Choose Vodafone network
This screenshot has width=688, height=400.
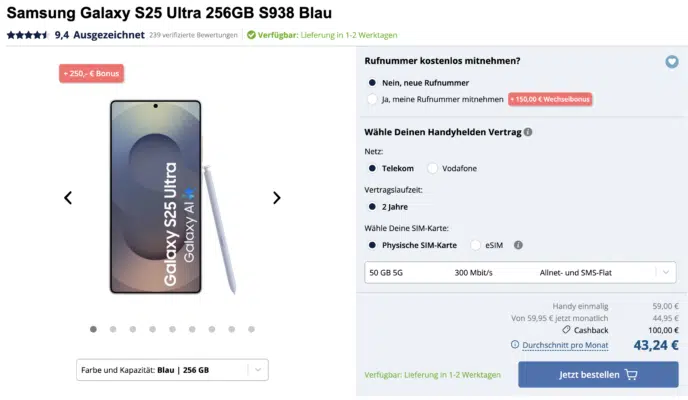pos(433,168)
